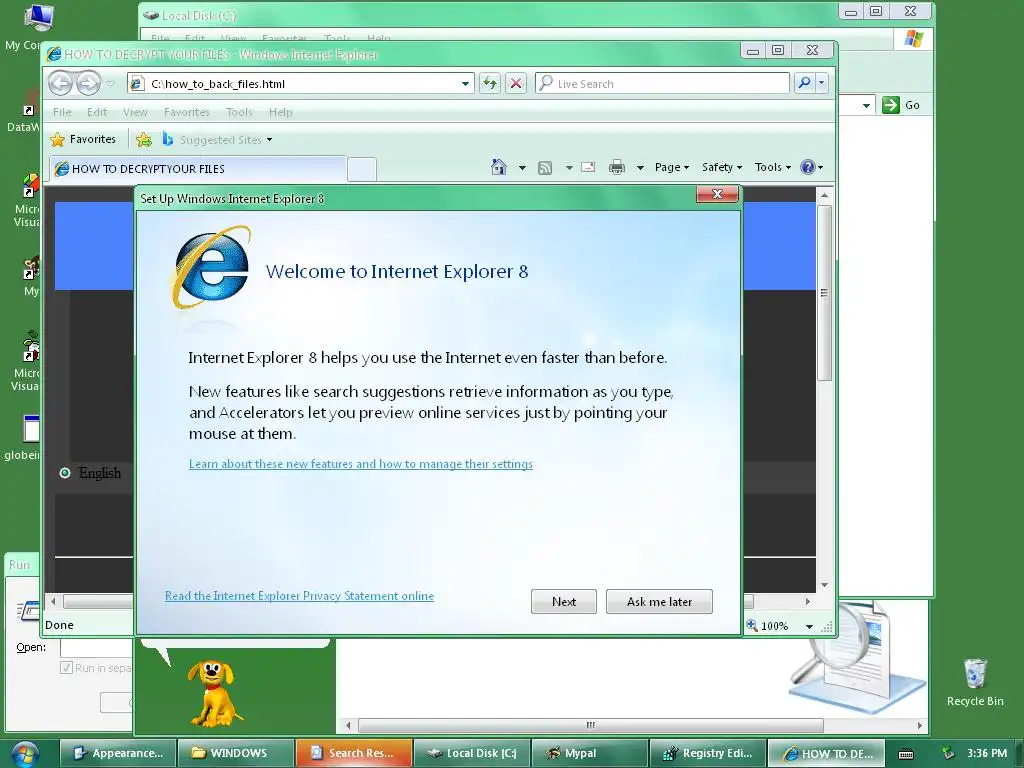Image resolution: width=1024 pixels, height=768 pixels.
Task: Toggle Run in separate memory checkbox
Action: click(66, 667)
